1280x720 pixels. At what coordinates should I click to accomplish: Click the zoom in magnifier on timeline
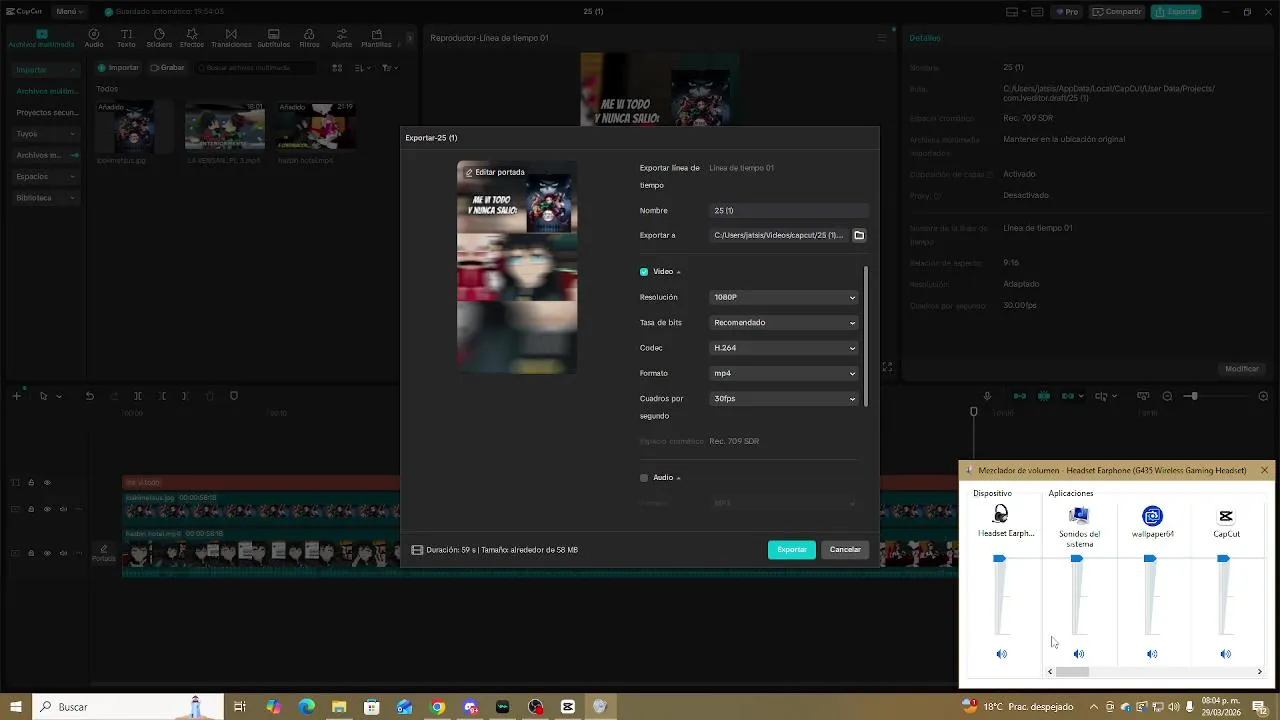coord(1263,396)
